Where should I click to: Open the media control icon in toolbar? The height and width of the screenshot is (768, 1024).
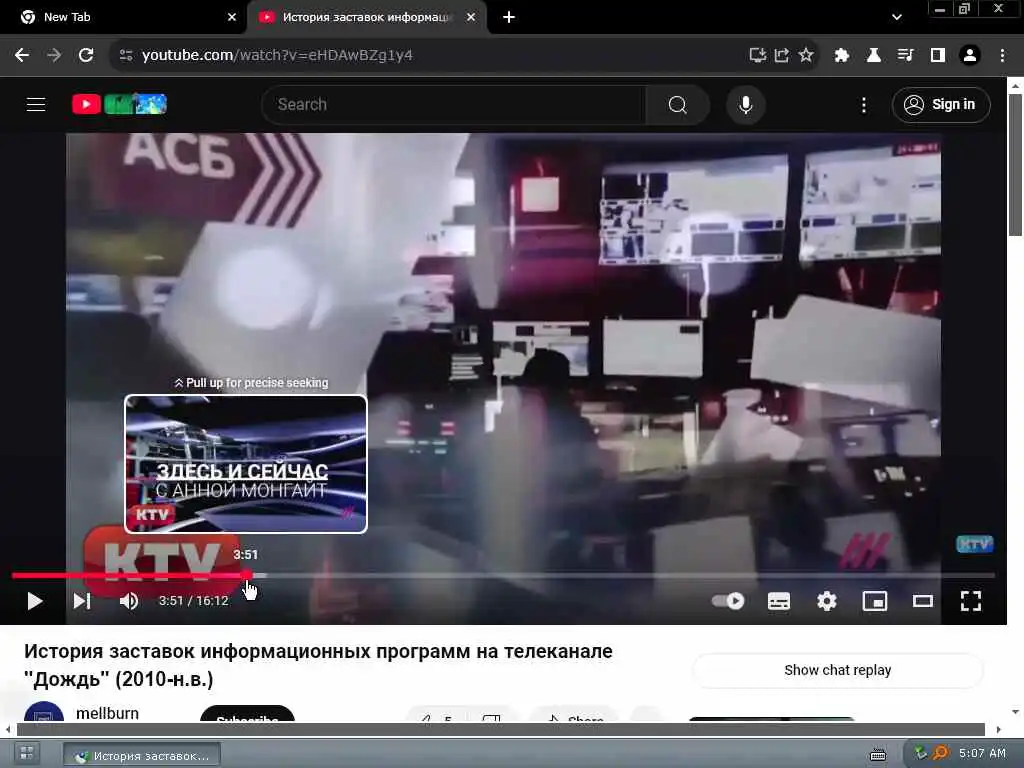tap(906, 56)
